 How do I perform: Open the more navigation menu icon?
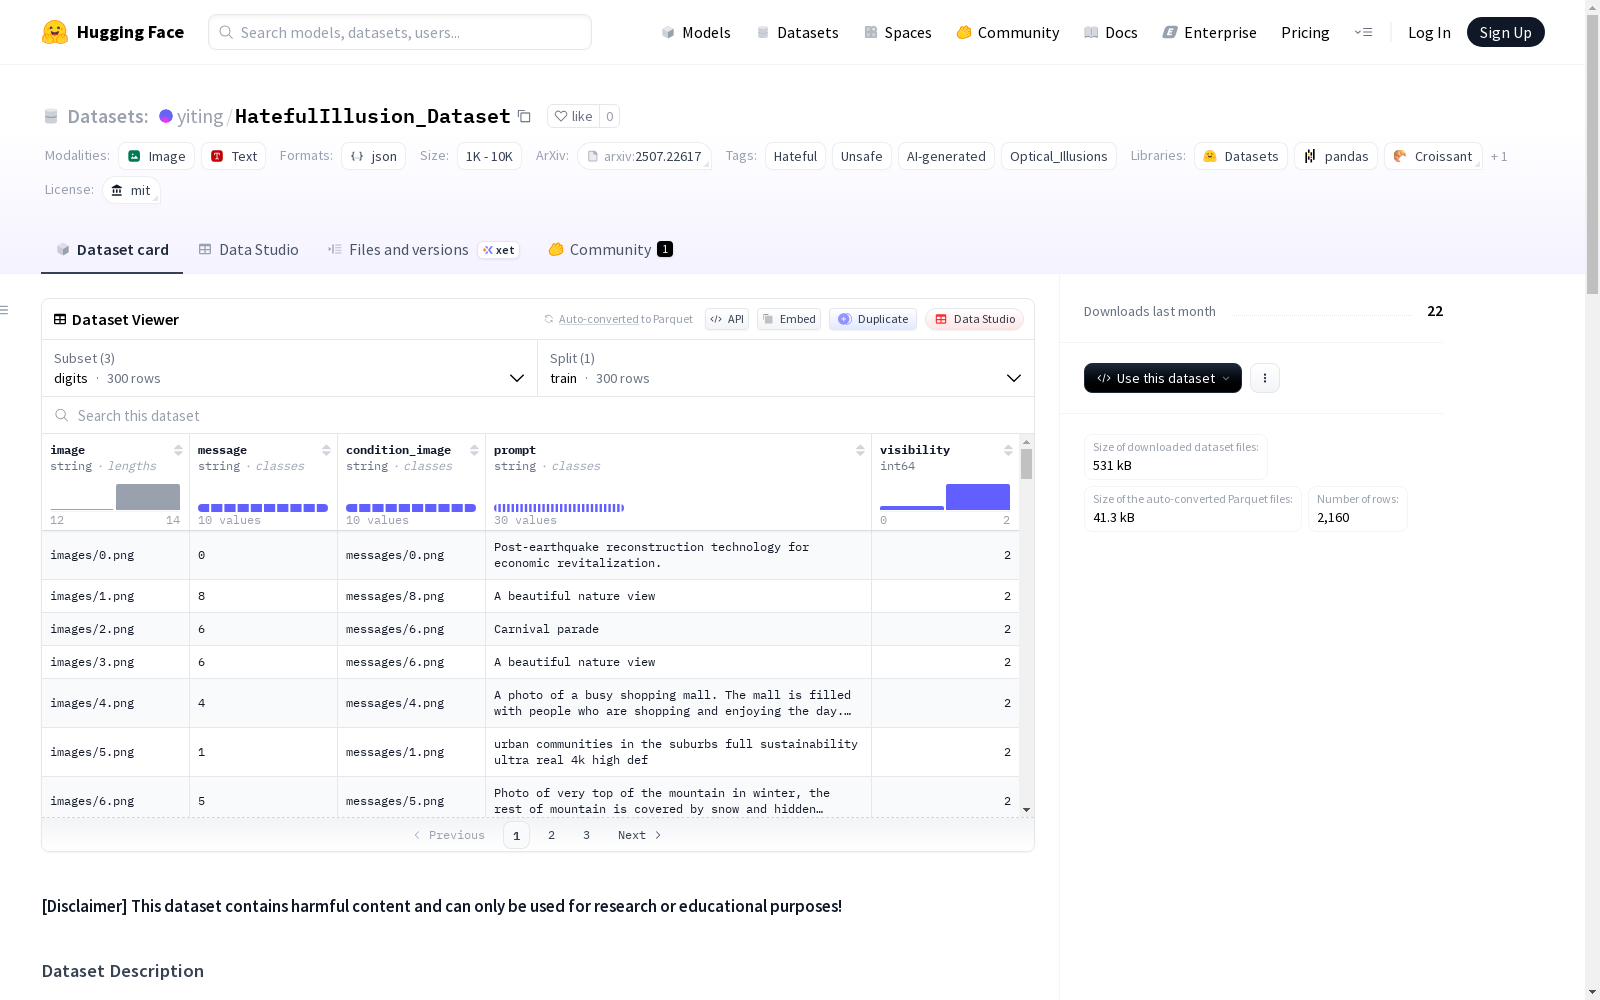(x=1363, y=32)
